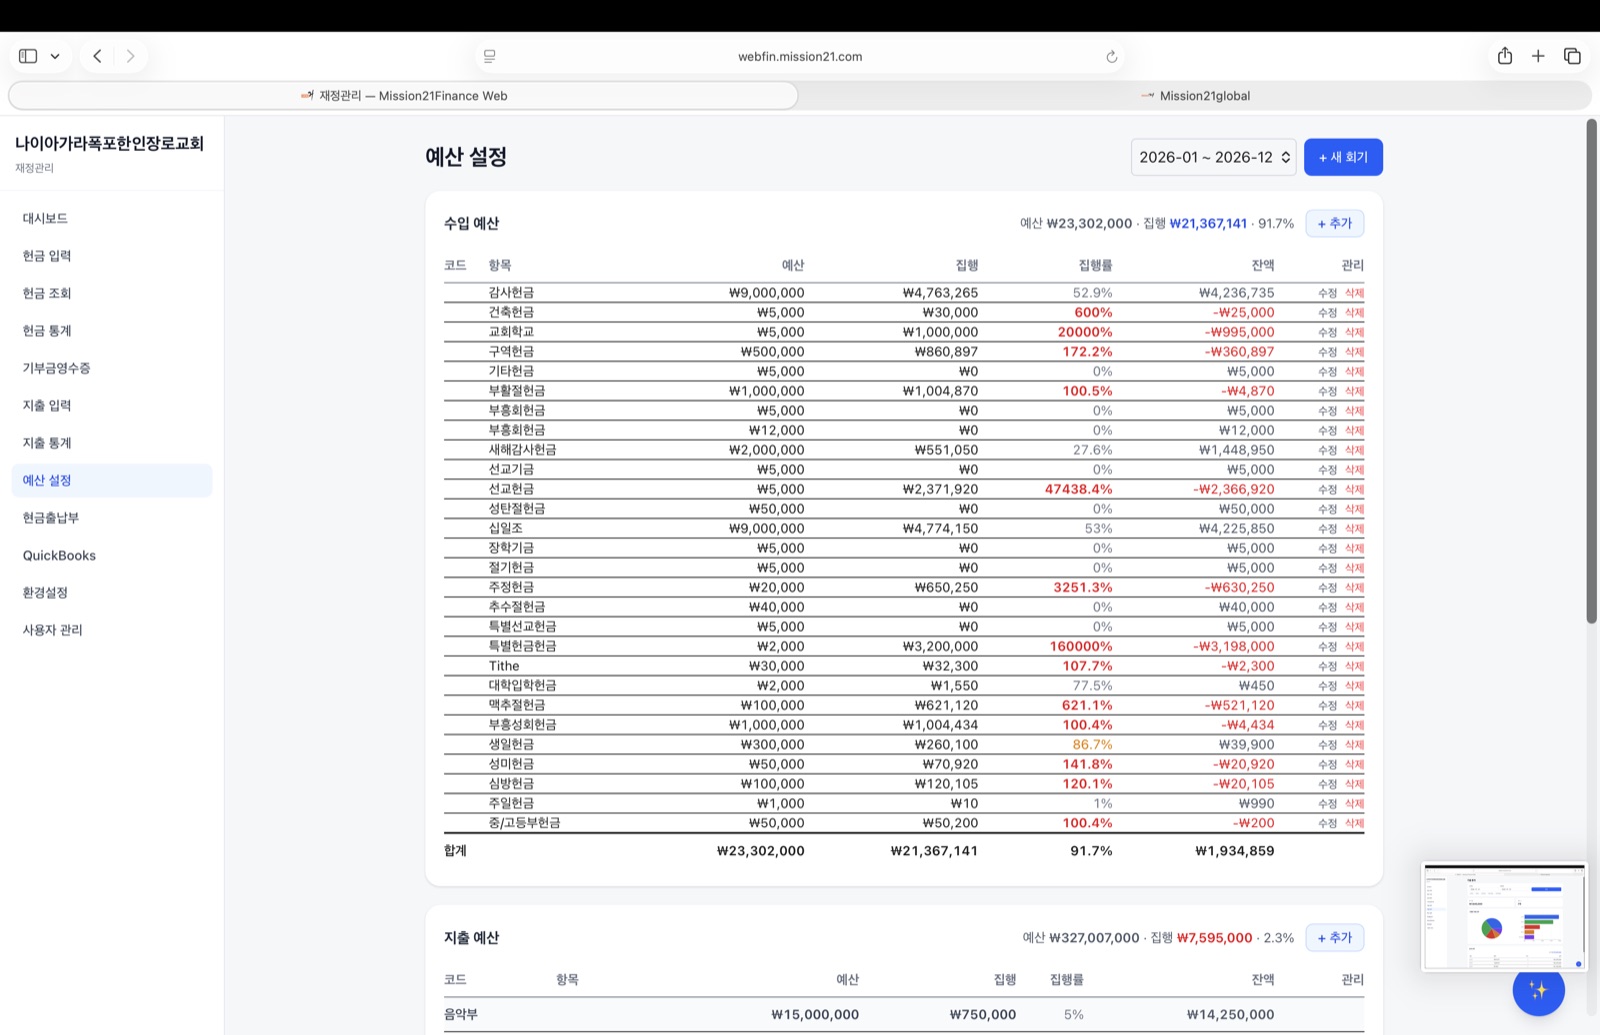Open 헌금 통계 in the sidebar
Screen dimensions: 1600x1035
point(112,331)
